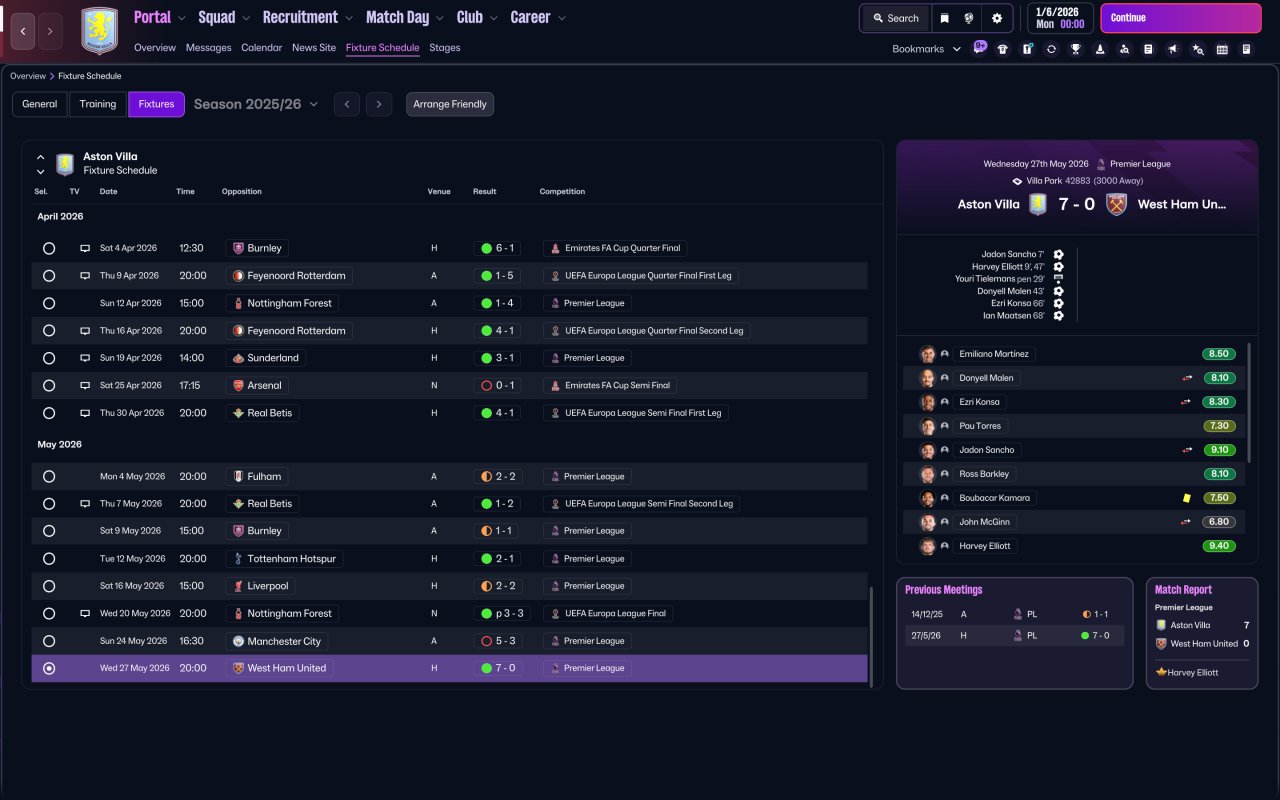Click the West Ham crest in the match panel

(1117, 204)
